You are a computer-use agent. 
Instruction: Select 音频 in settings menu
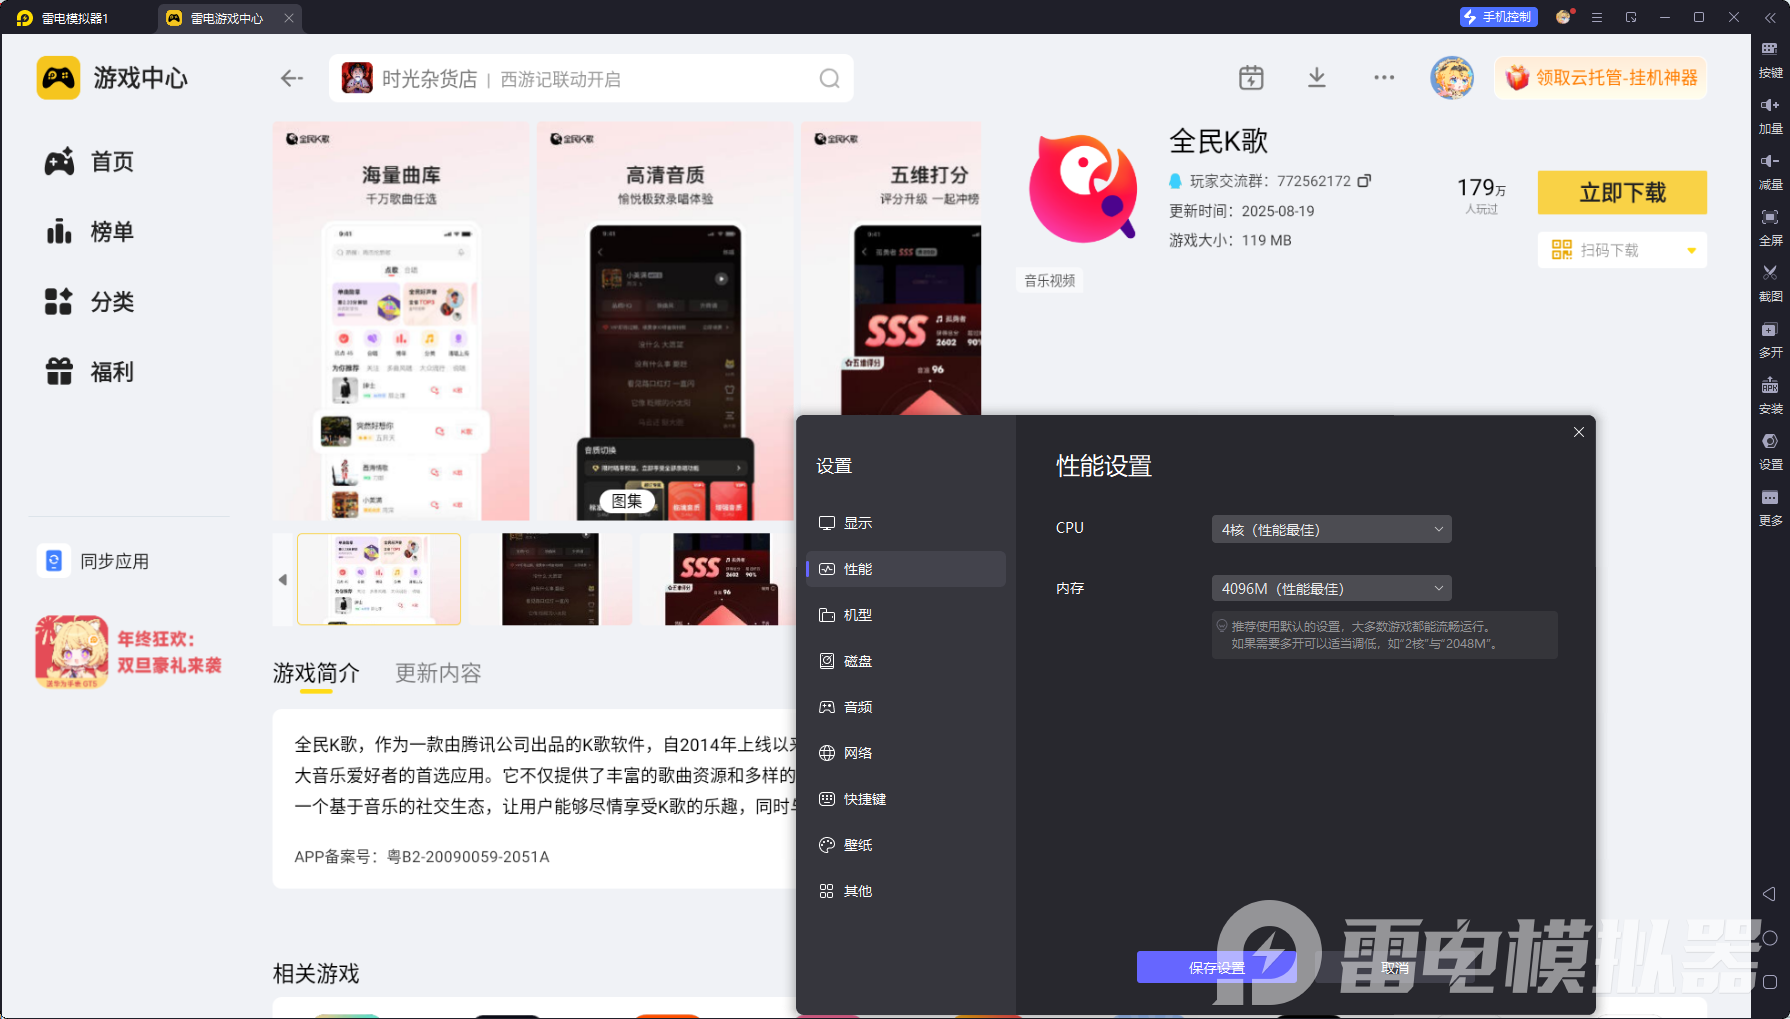[x=905, y=707]
